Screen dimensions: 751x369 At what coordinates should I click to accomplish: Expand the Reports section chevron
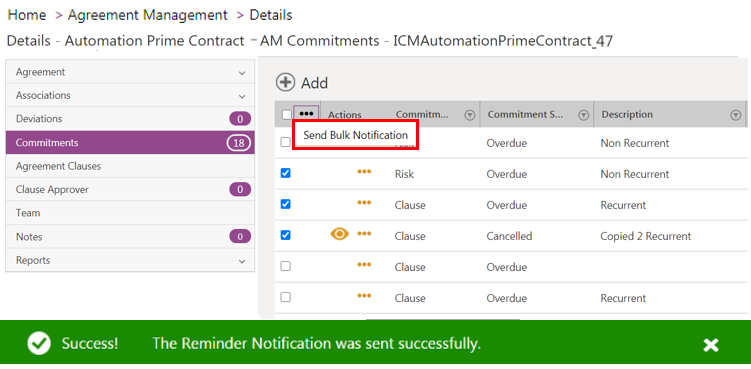242,261
